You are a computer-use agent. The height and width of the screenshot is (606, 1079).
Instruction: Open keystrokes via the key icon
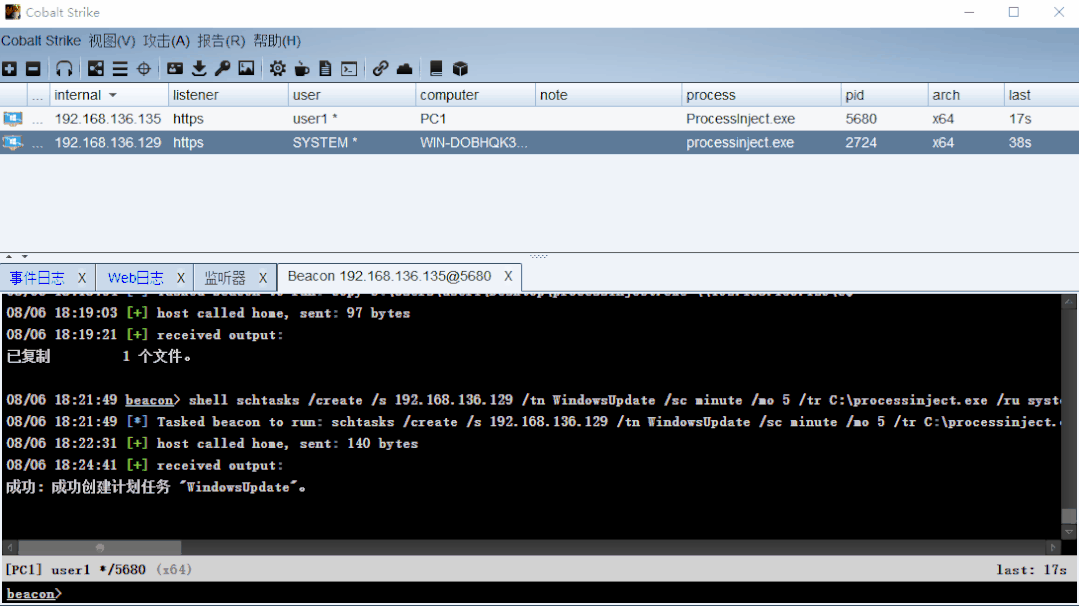click(x=222, y=69)
